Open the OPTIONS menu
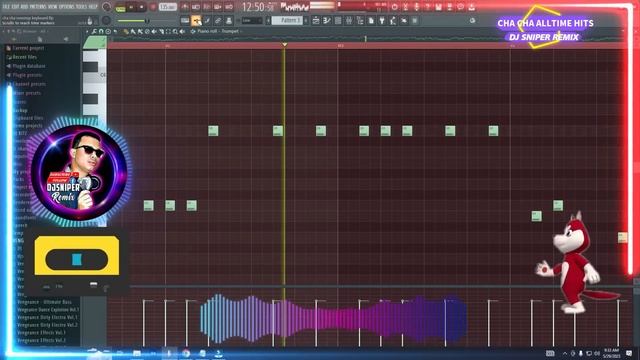The image size is (640, 360). point(67,7)
